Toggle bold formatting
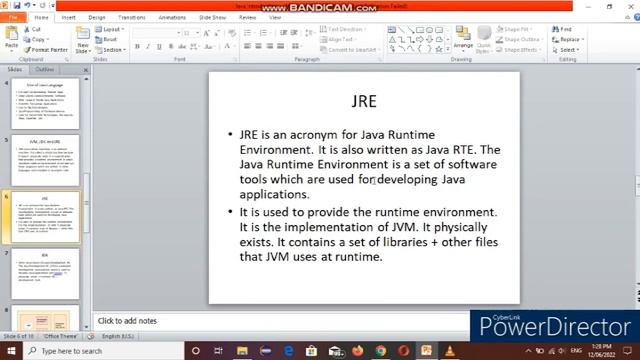This screenshot has width=640, height=360. (137, 47)
